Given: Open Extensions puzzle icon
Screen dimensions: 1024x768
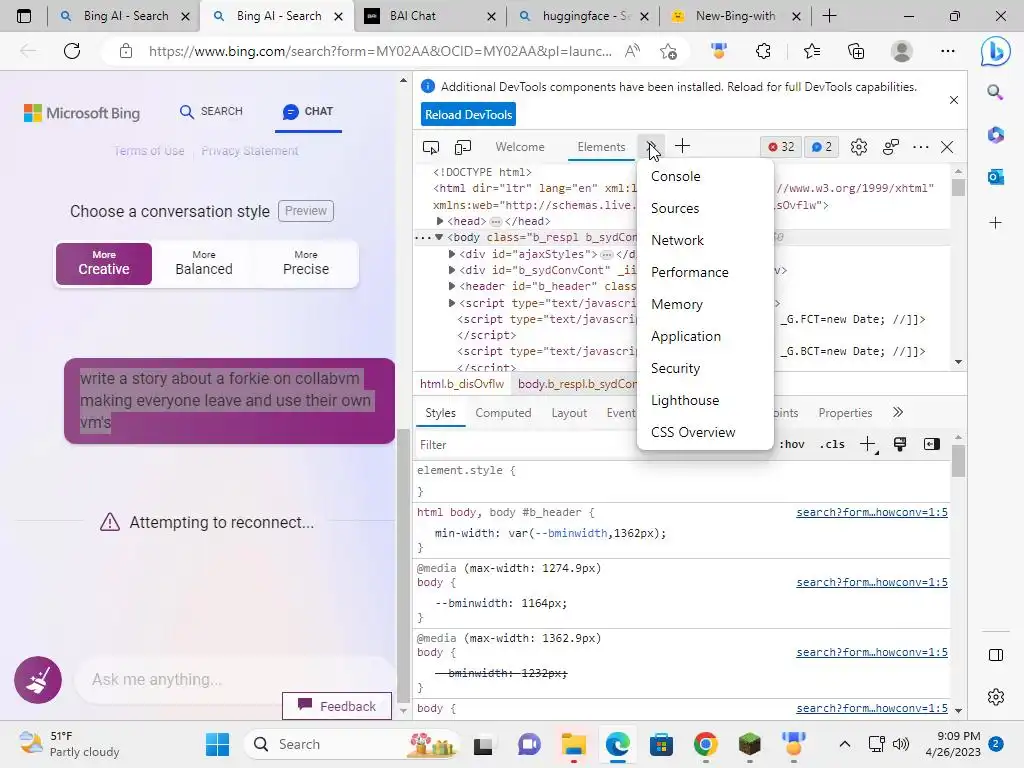Looking at the screenshot, I should coord(763,51).
